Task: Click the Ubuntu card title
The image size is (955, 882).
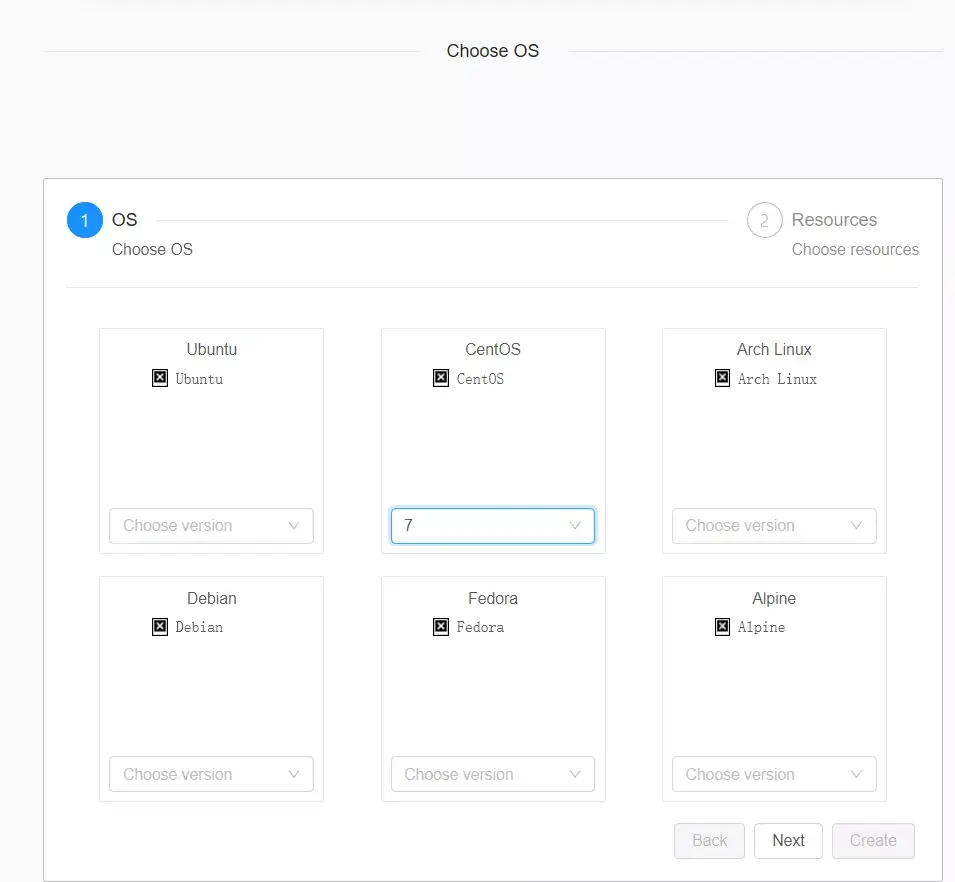Action: coord(211,350)
